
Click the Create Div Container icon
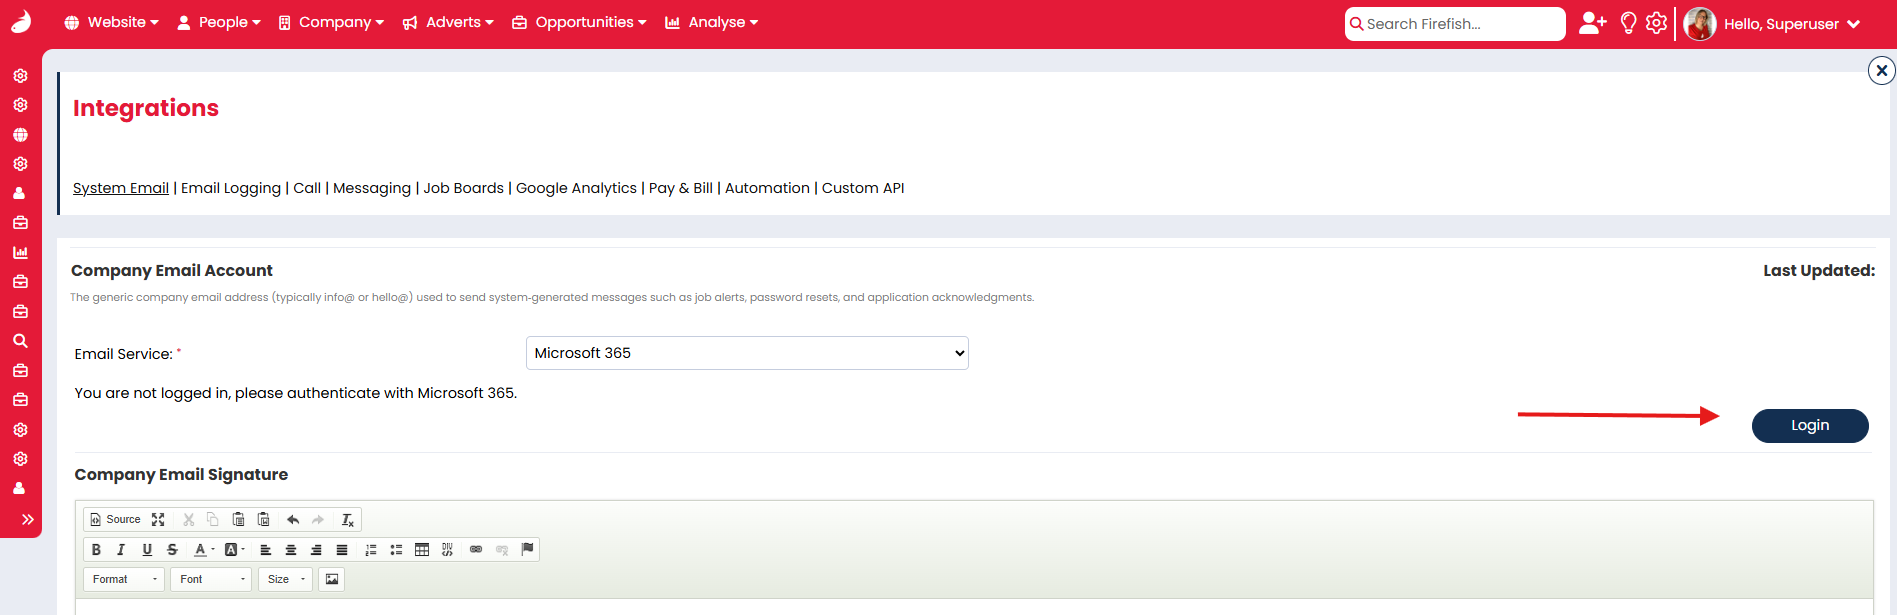click(x=447, y=549)
